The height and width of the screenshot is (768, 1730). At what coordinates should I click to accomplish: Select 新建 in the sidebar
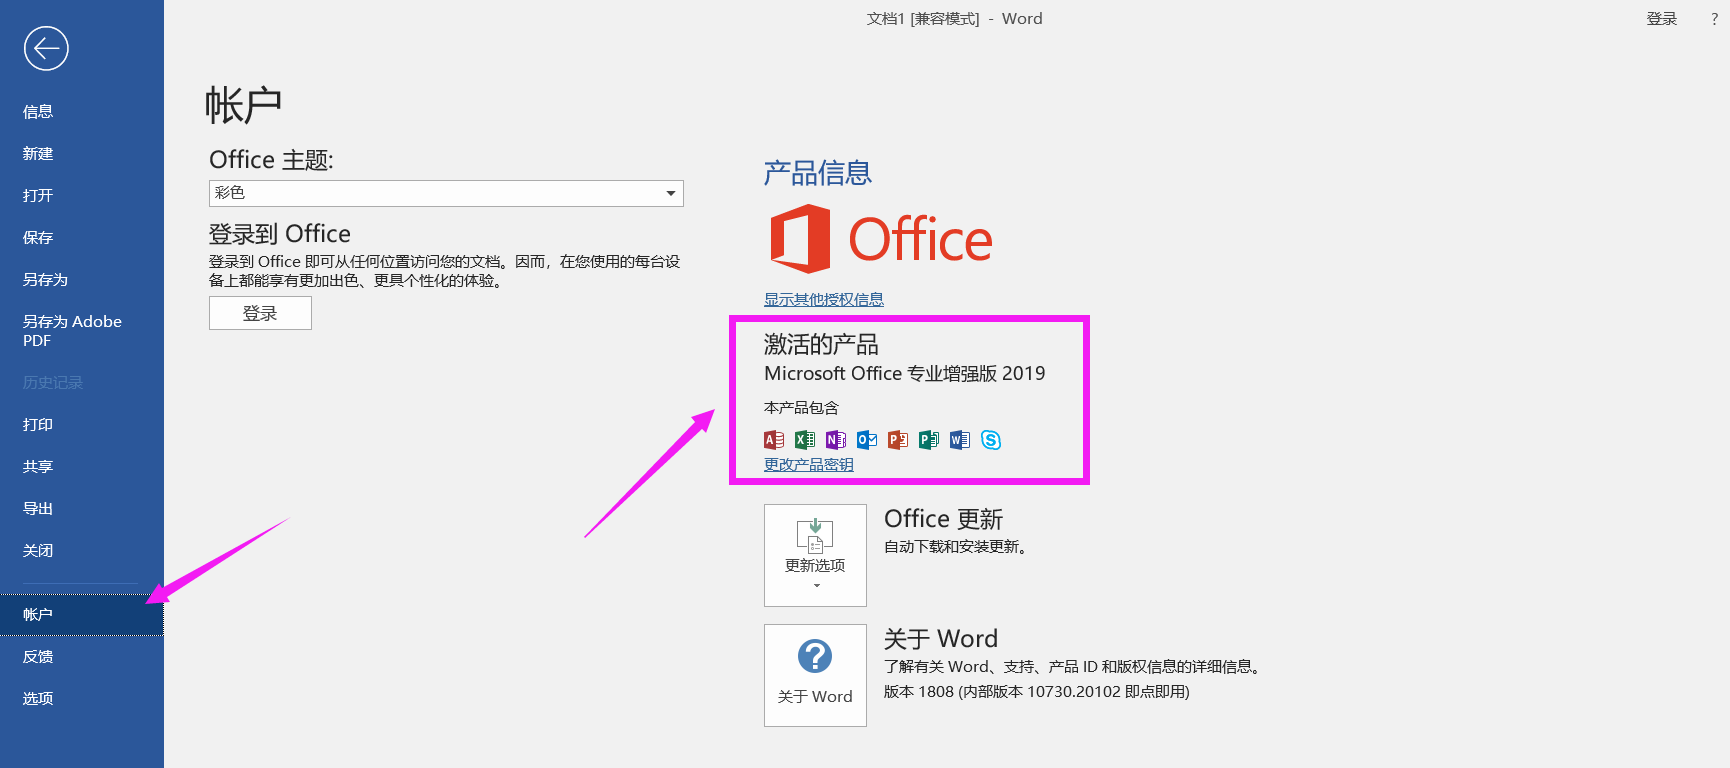point(82,153)
